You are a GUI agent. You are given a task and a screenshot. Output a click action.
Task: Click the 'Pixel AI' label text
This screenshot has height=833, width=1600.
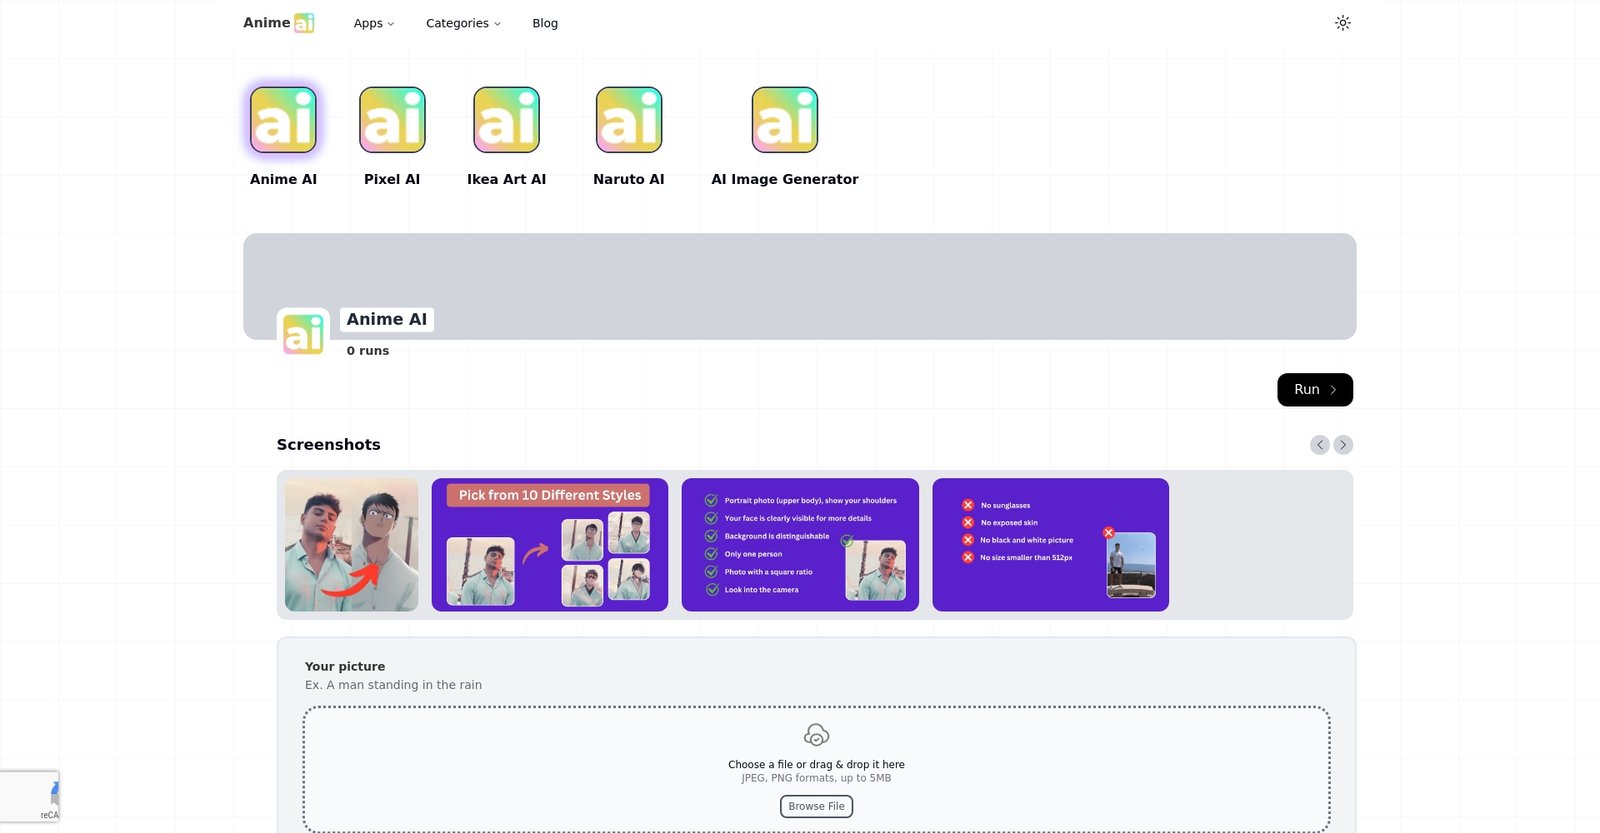tap(392, 179)
